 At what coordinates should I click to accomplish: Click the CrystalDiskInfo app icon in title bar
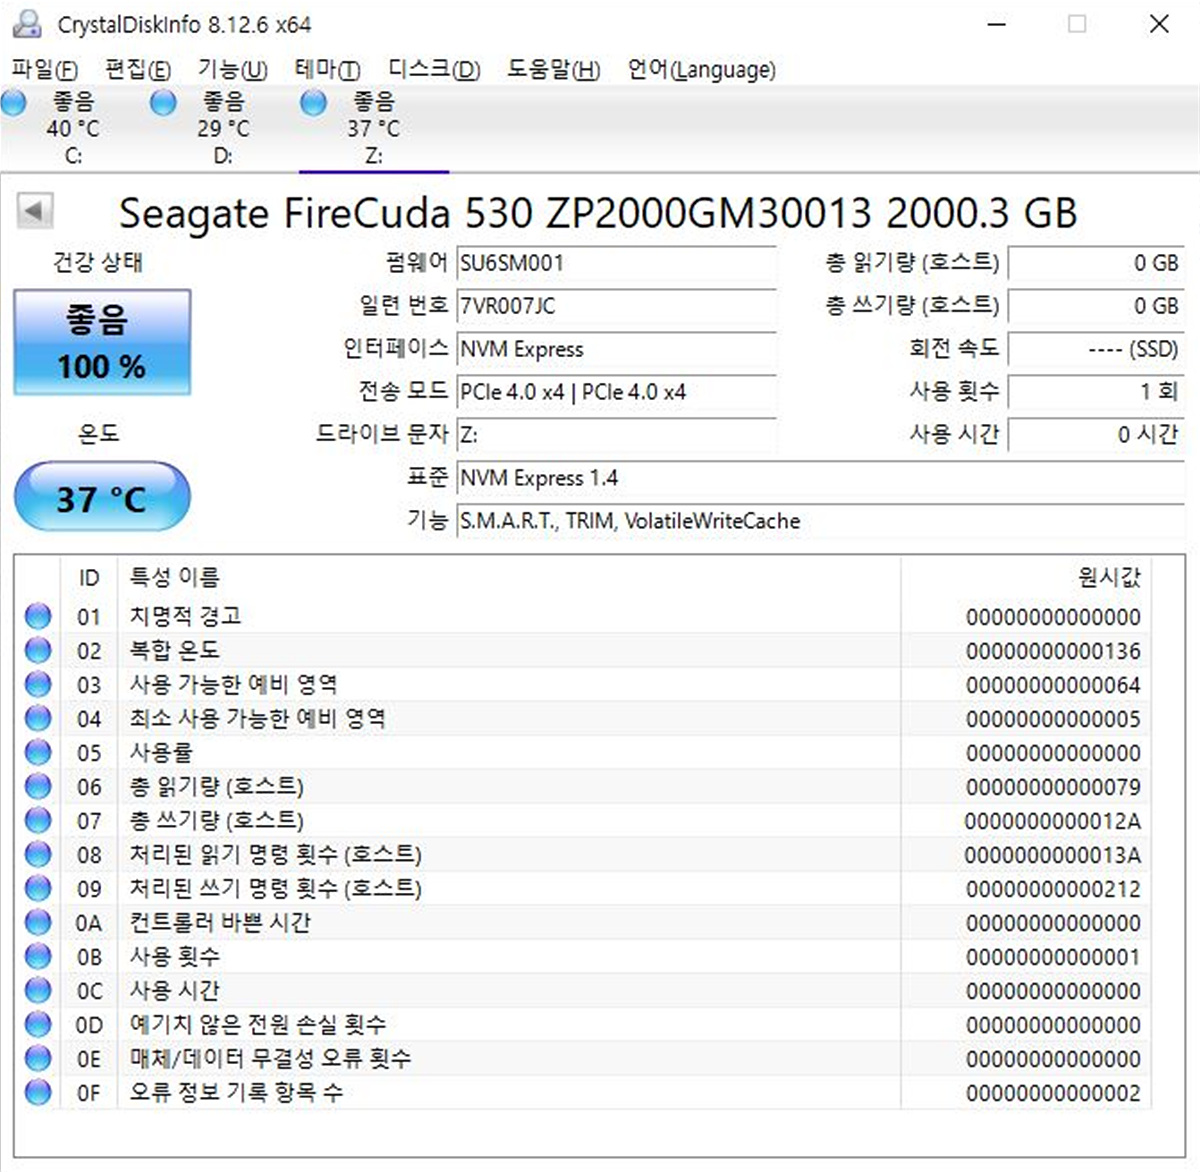(27, 23)
